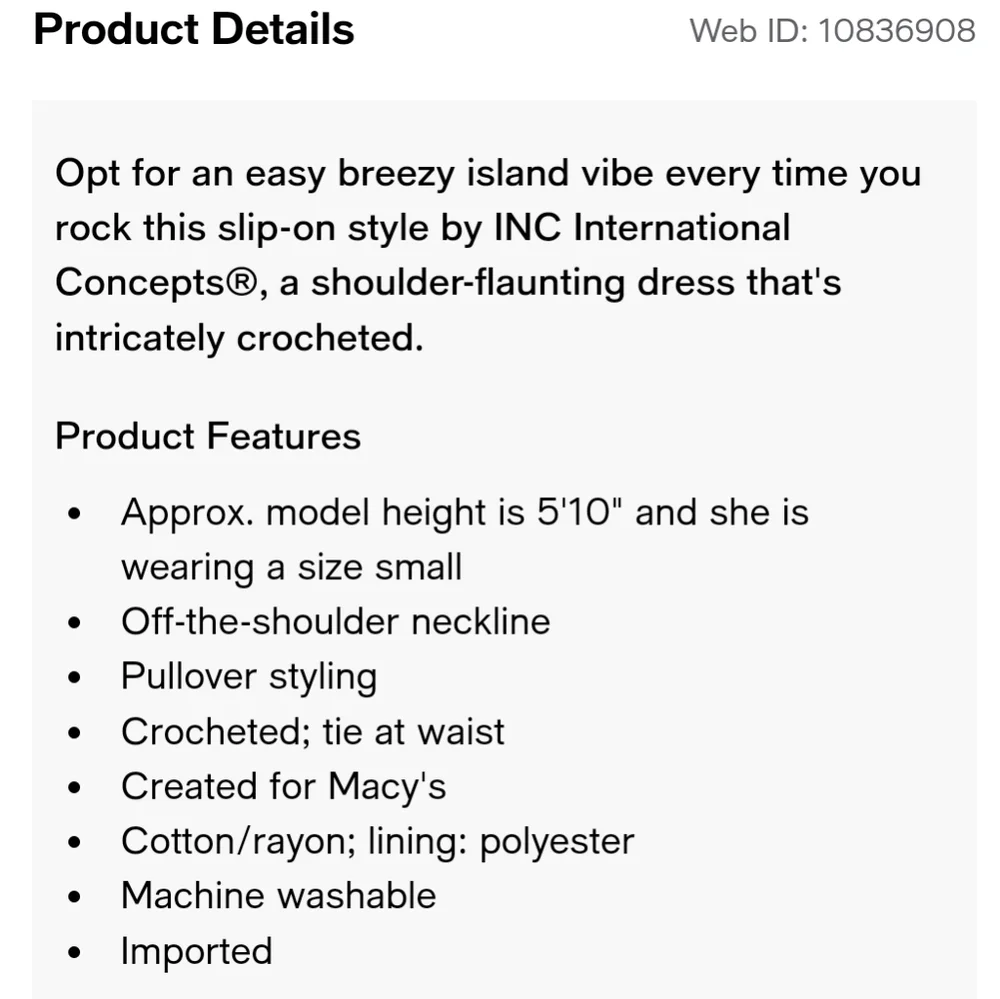1000x999 pixels.
Task: Click the Product Details heading
Action: (x=194, y=30)
